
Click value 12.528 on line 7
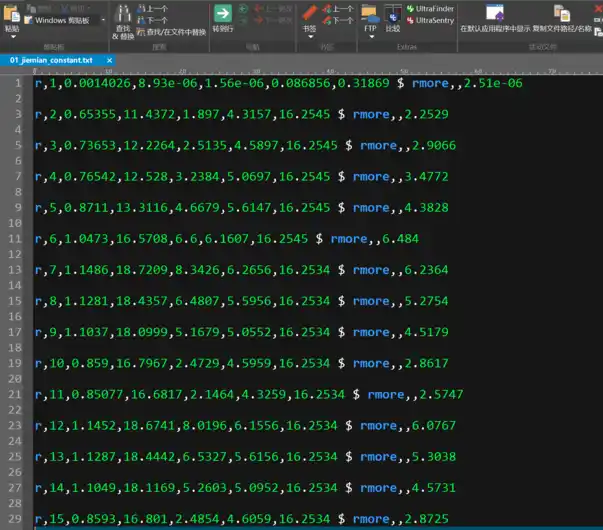coord(146,177)
